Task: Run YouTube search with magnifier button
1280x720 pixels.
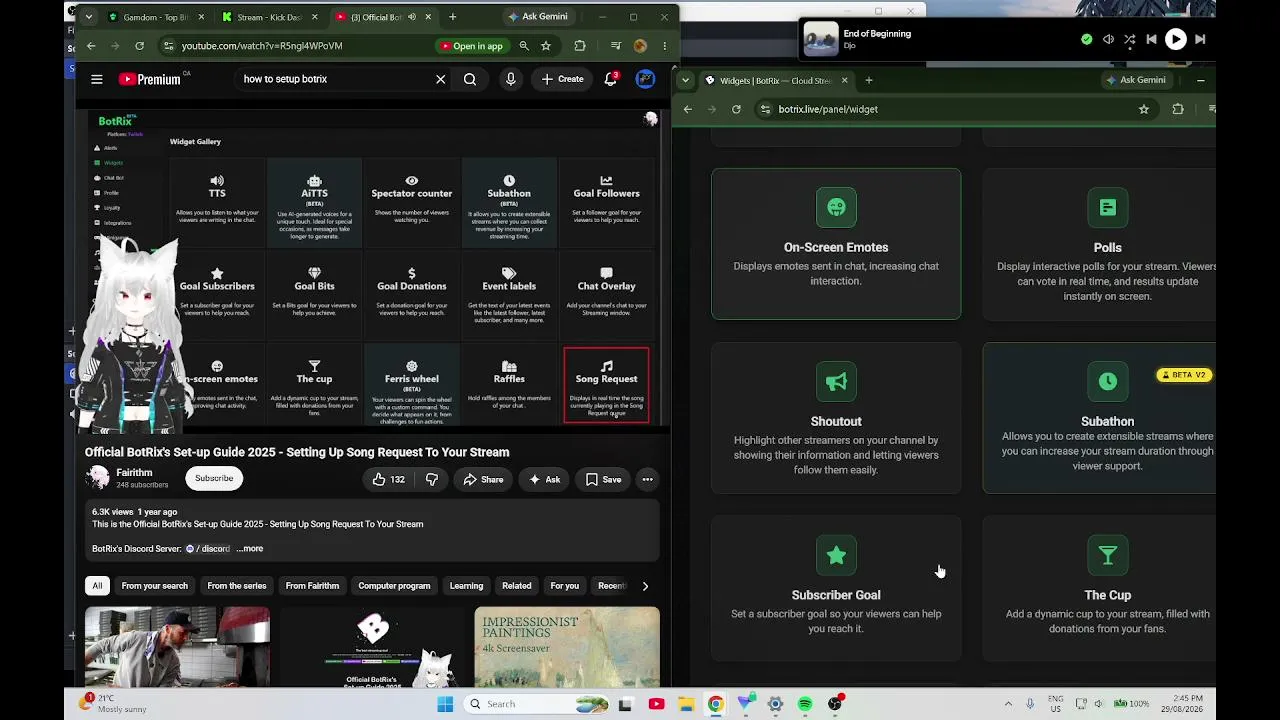Action: (470, 79)
